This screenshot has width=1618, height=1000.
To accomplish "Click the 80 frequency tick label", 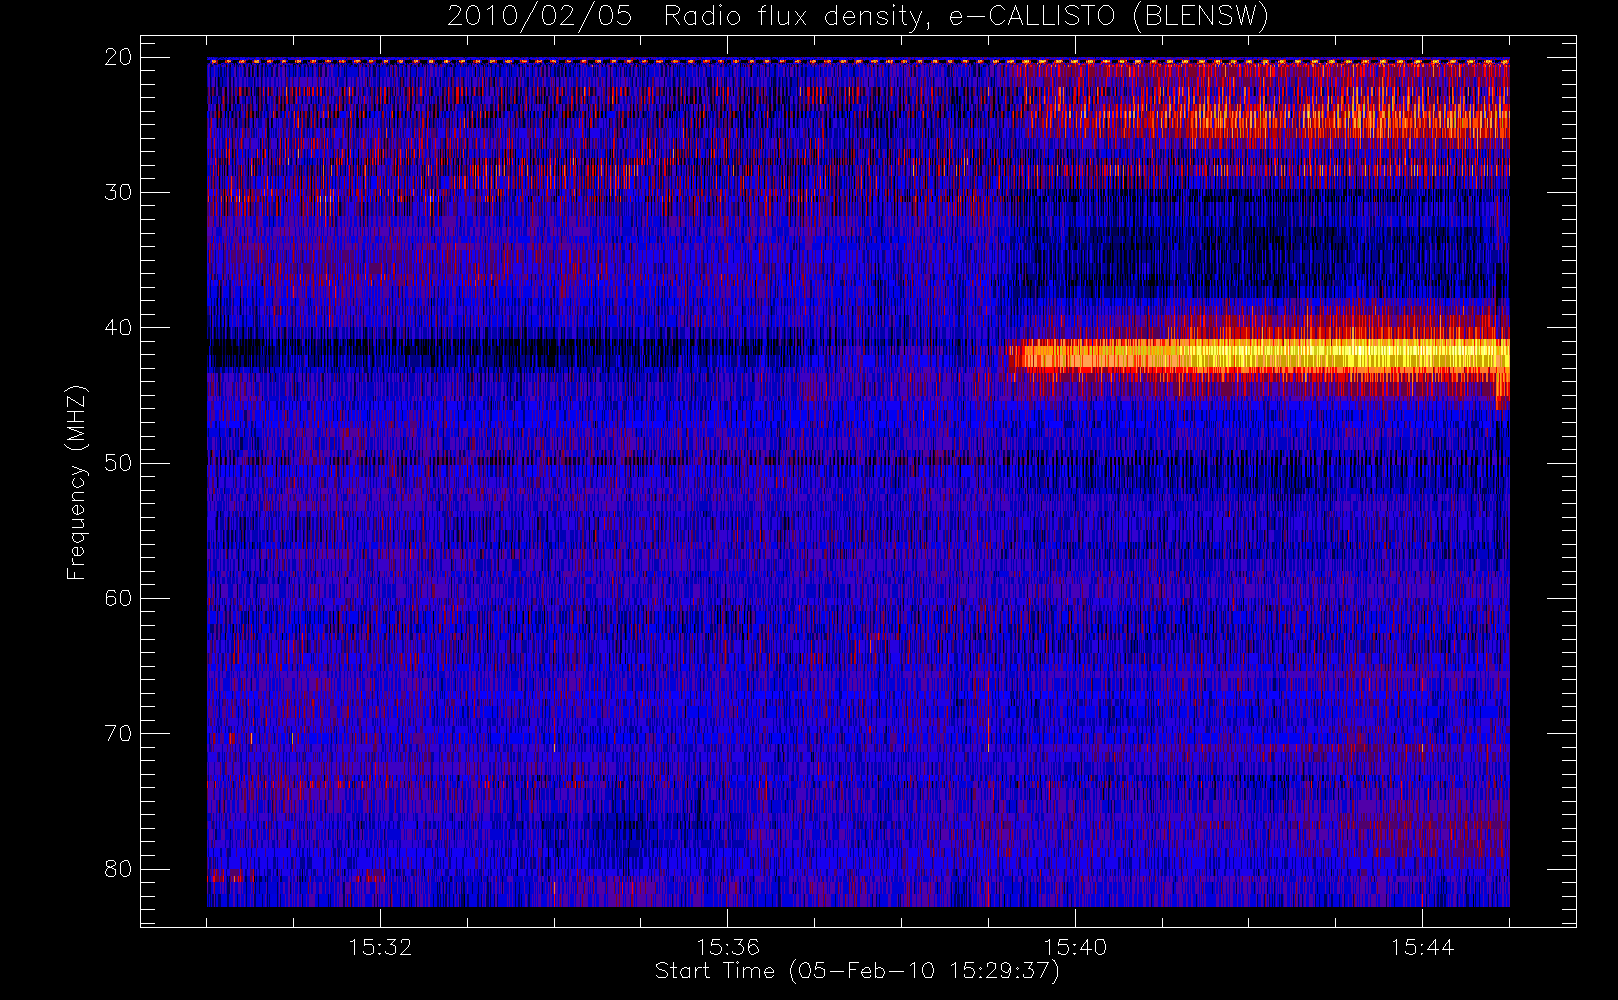I will 118,869.
